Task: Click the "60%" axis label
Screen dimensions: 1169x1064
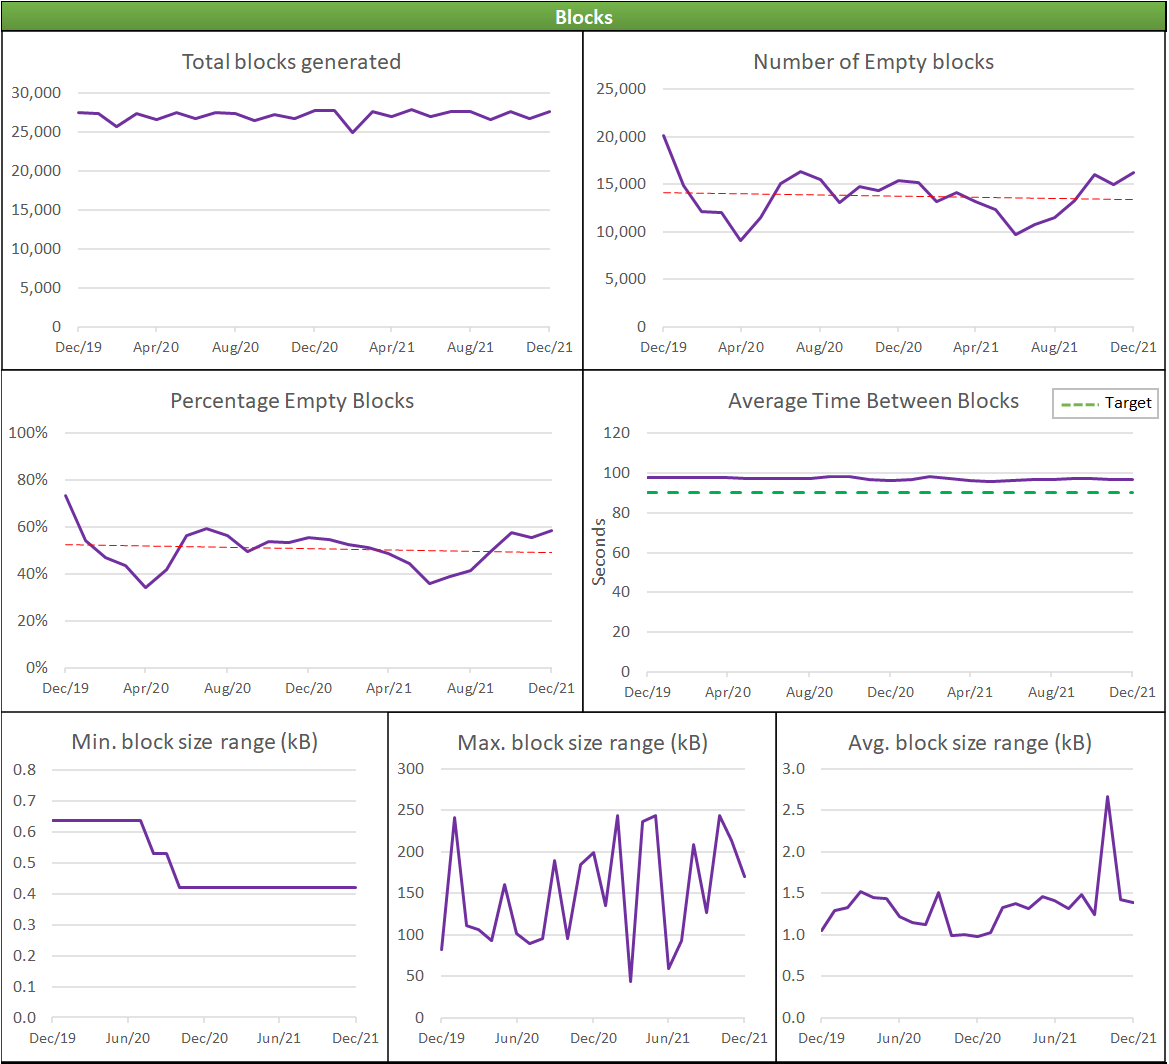Action: 32,527
